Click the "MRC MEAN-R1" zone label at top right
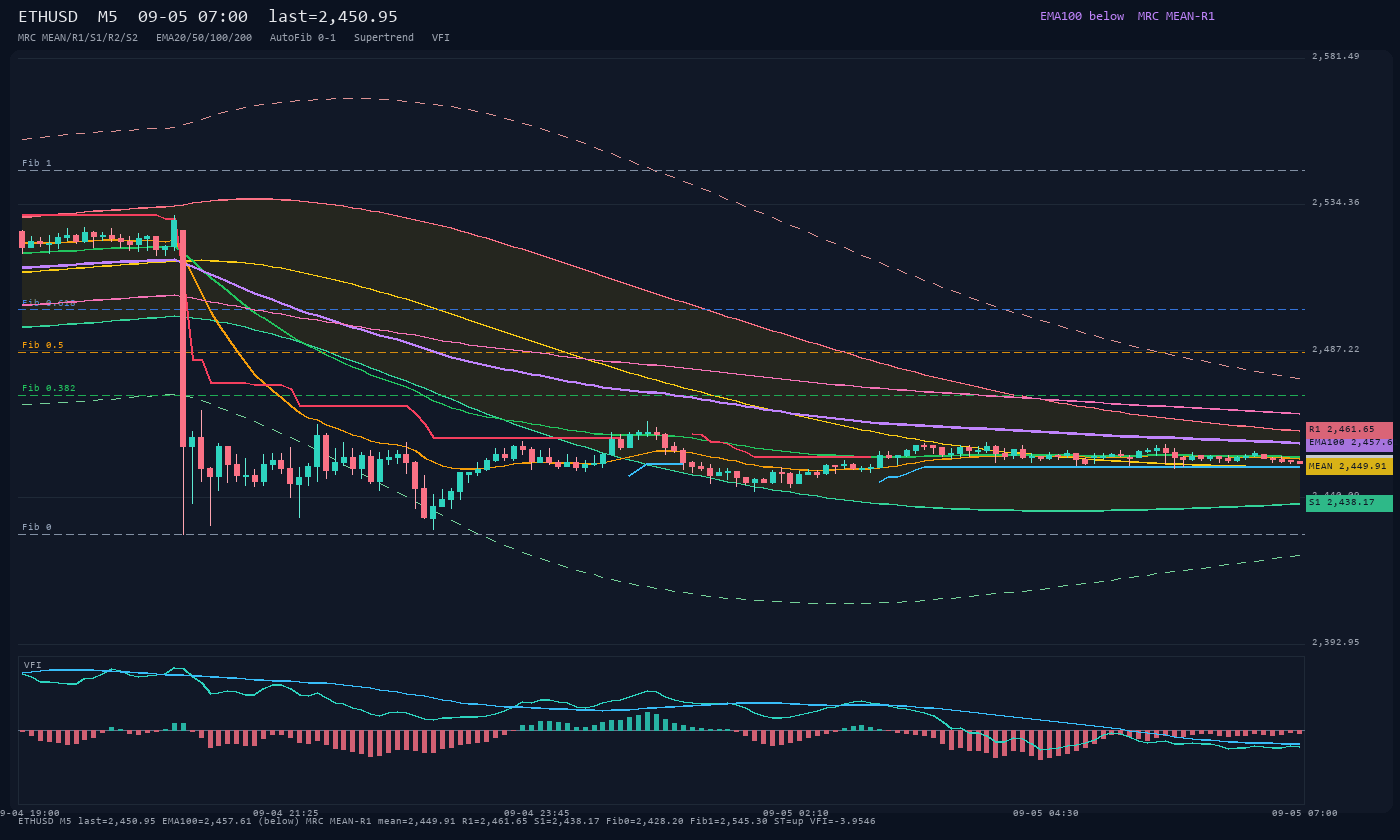The width and height of the screenshot is (1400, 840). (x=1176, y=16)
